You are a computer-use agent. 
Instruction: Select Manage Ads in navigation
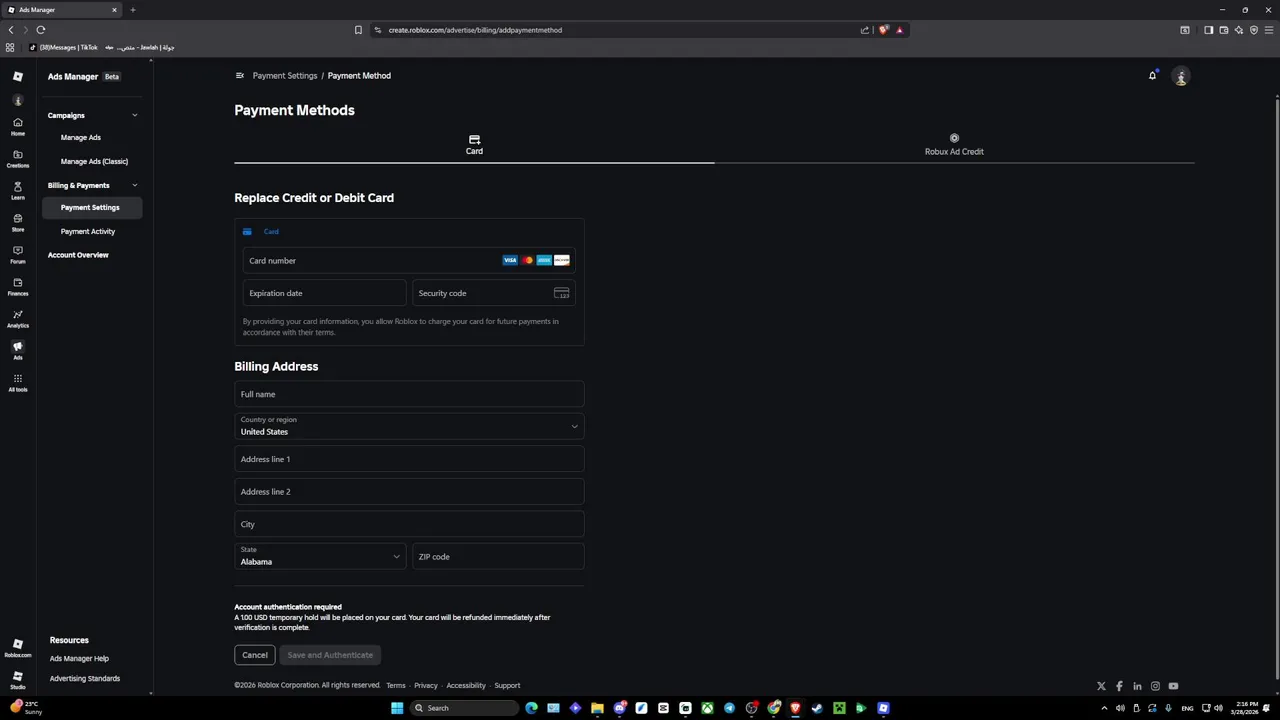pyautogui.click(x=81, y=137)
